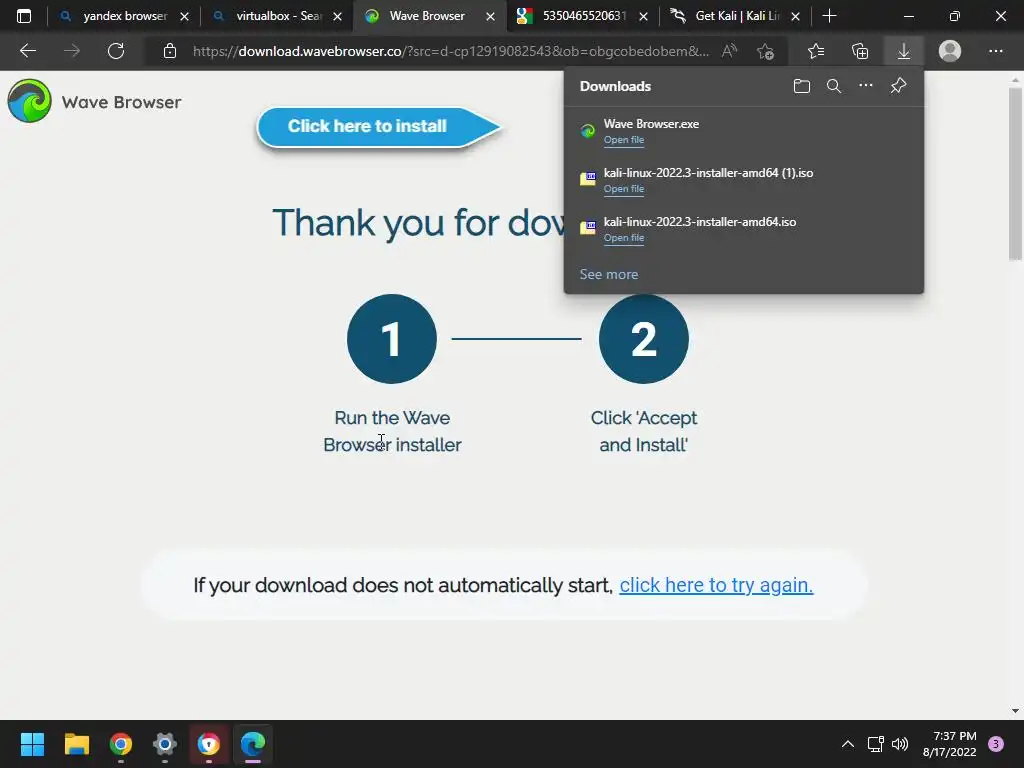Open clock and calendar 7:37 PM
Image resolution: width=1024 pixels, height=768 pixels.
coord(950,744)
